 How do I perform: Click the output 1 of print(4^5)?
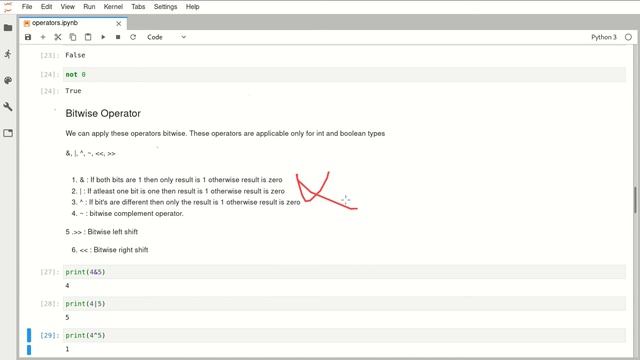point(67,349)
